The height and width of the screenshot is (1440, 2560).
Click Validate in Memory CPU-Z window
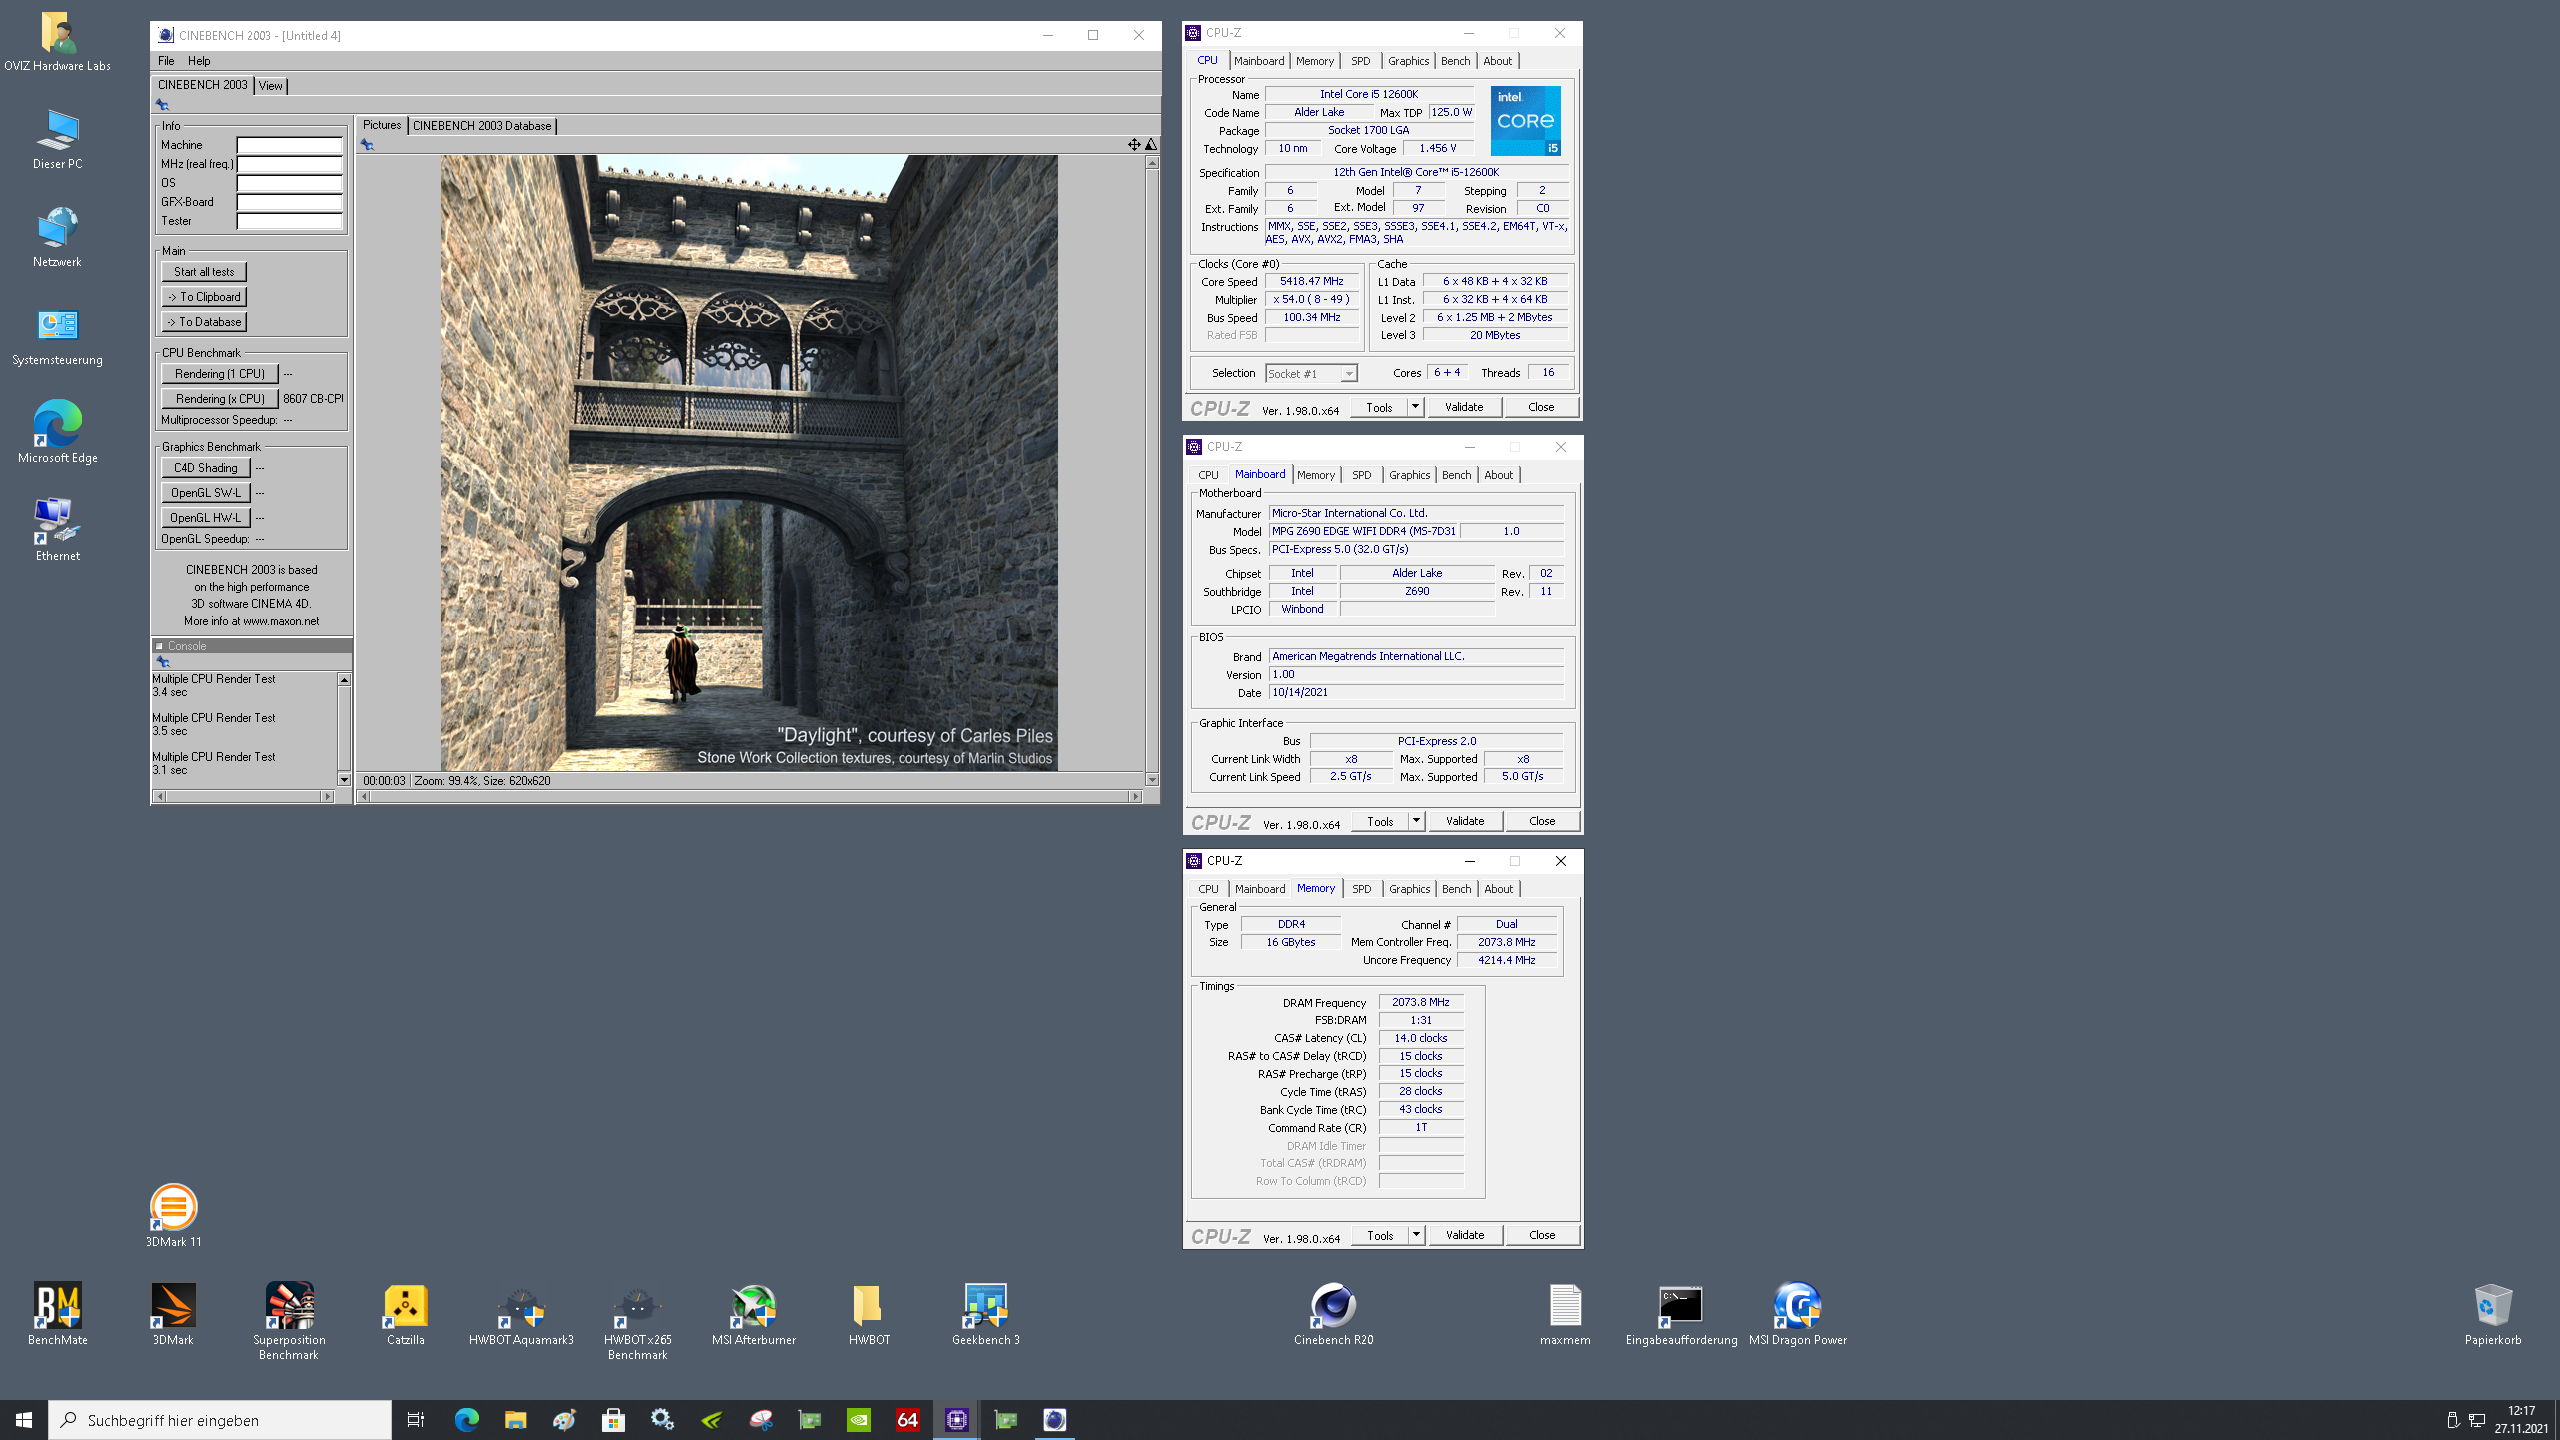click(1465, 1235)
